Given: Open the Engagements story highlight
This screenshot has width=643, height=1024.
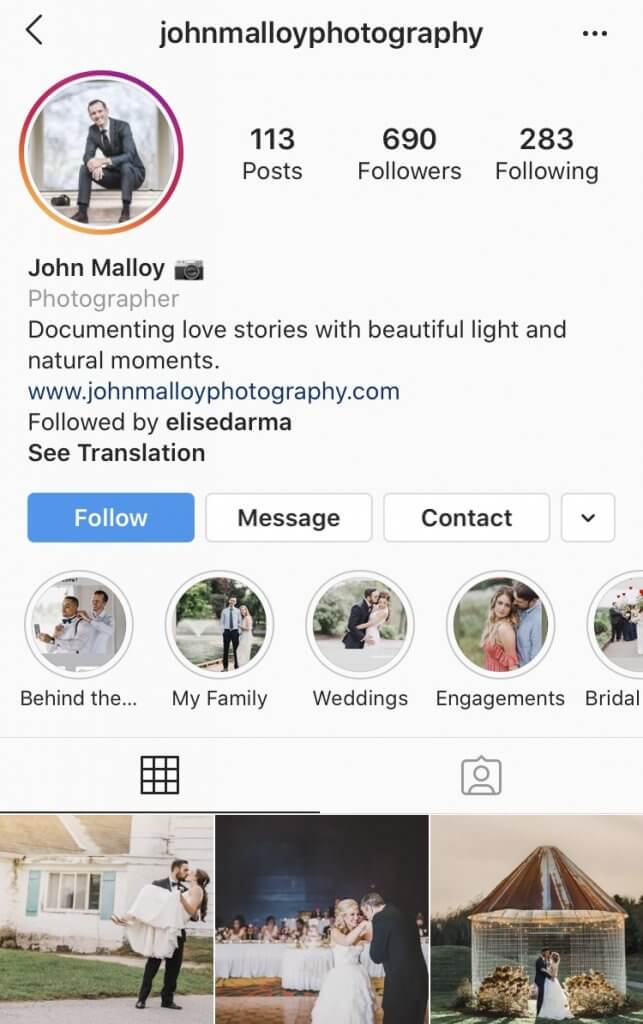Looking at the screenshot, I should [501, 625].
